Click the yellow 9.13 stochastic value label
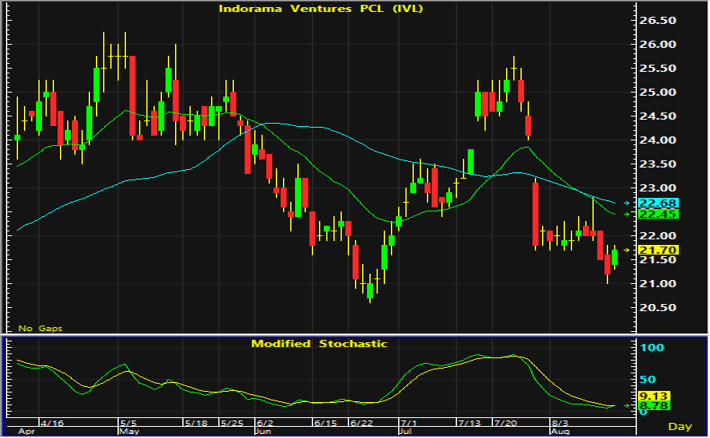 654,396
